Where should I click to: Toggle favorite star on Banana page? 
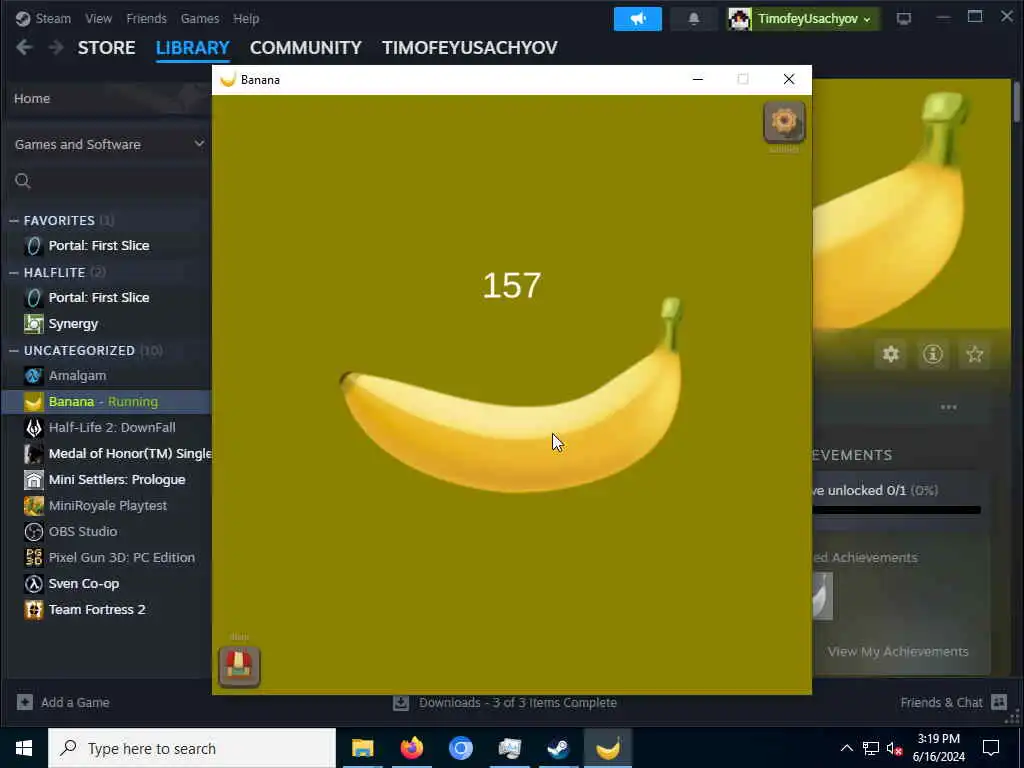pos(974,355)
